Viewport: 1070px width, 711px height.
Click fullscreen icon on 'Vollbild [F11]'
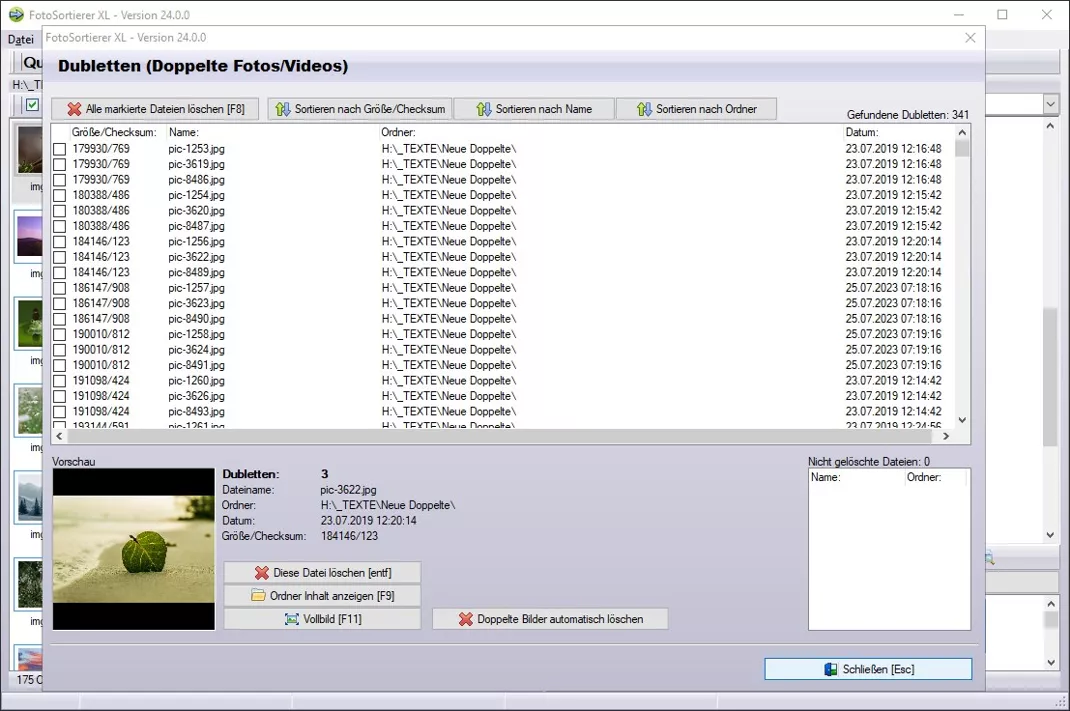point(291,619)
